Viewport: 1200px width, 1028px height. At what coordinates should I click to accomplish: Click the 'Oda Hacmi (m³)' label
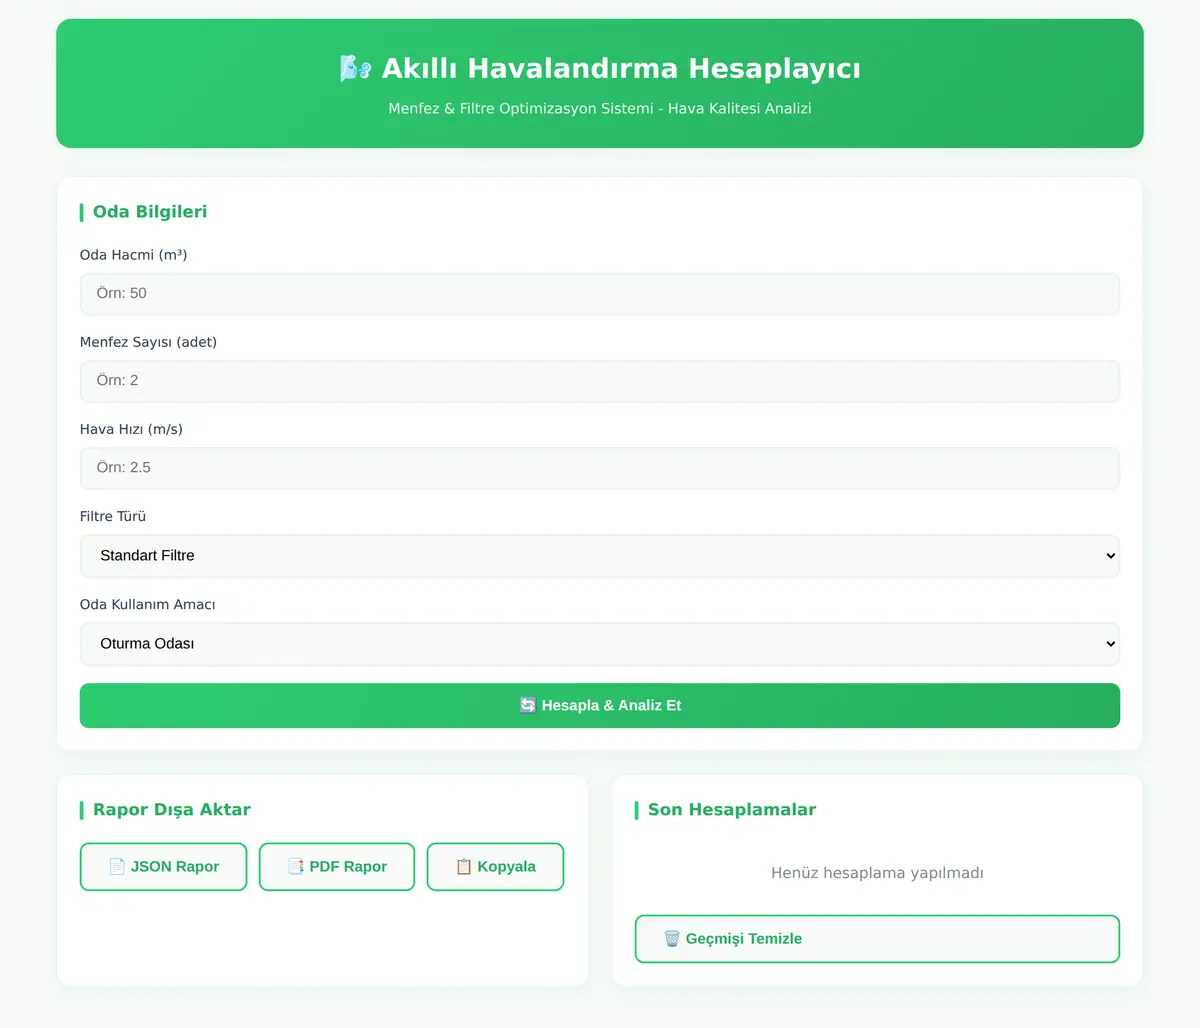click(134, 255)
